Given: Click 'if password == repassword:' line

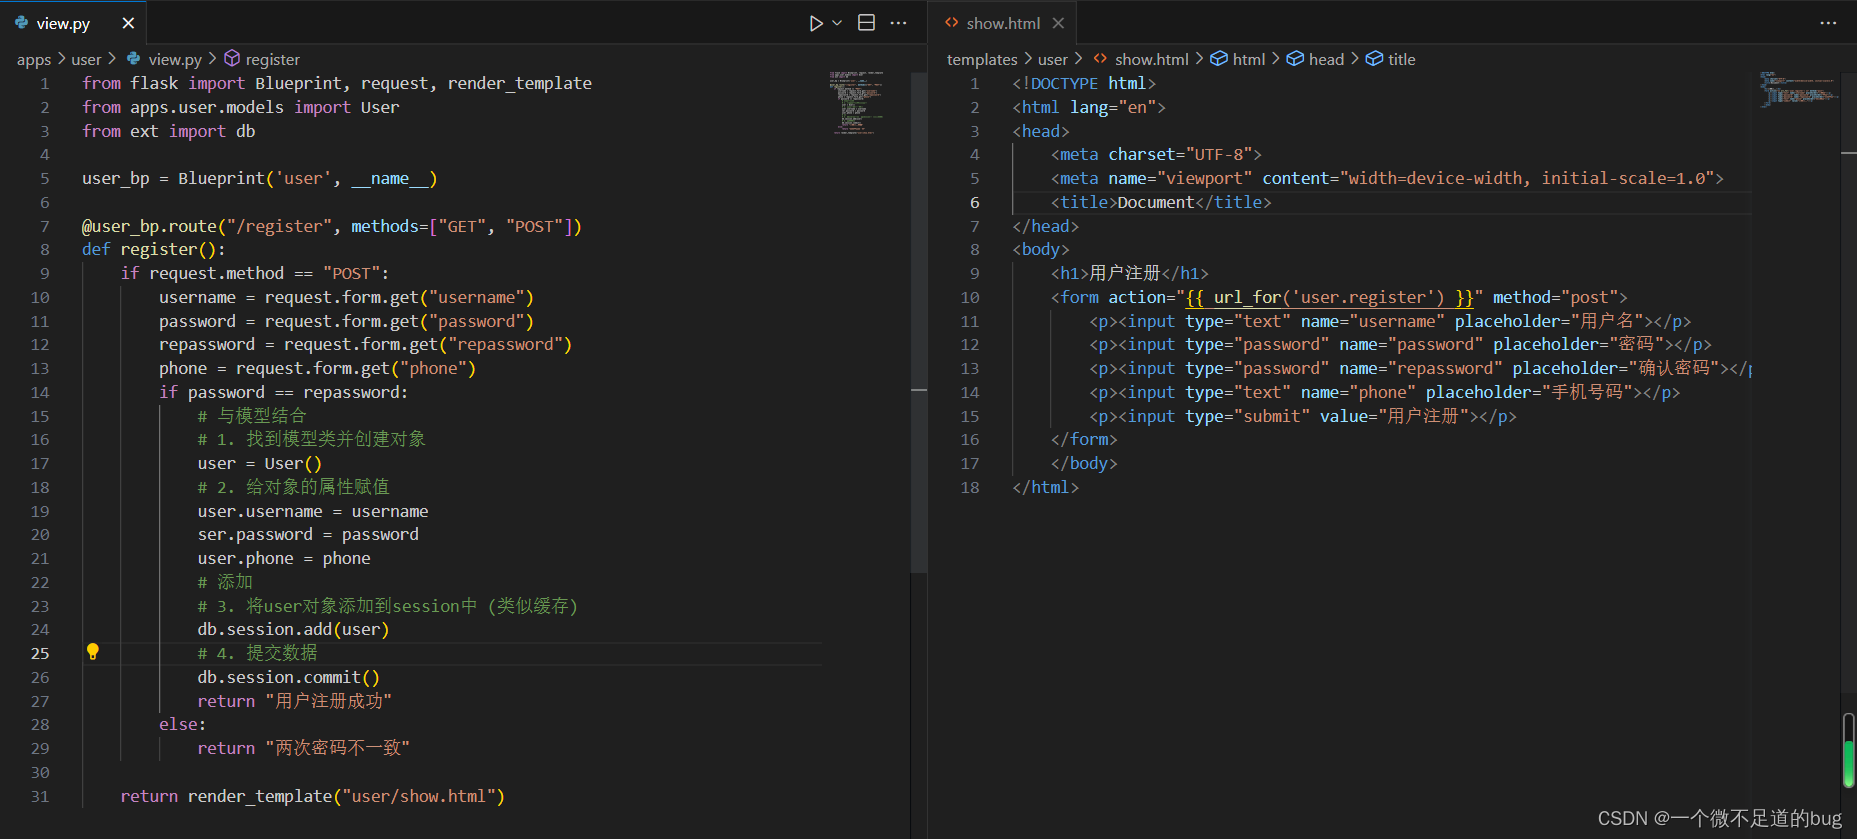Looking at the screenshot, I should pyautogui.click(x=283, y=392).
